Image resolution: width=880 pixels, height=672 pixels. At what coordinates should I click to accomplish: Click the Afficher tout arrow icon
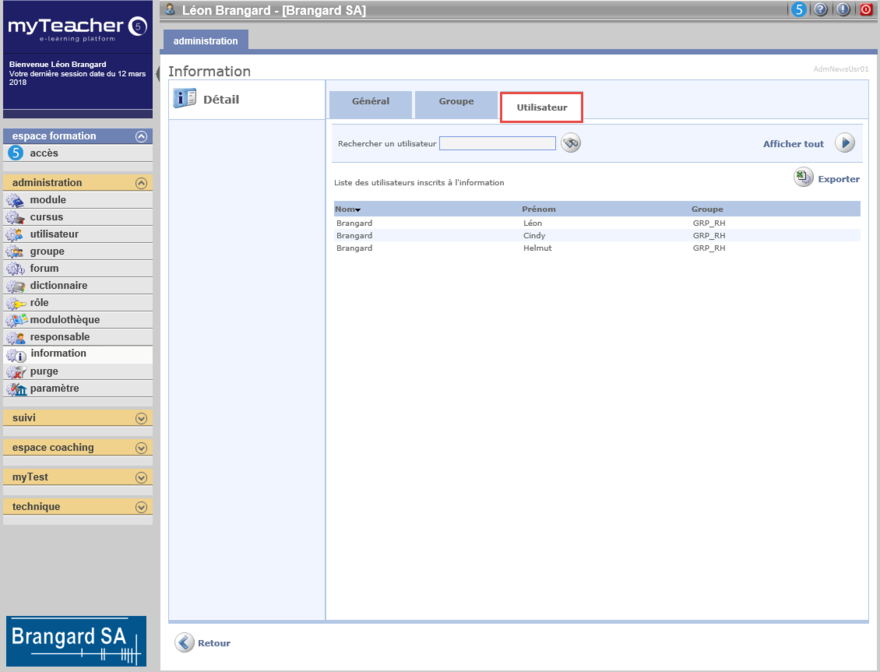pos(845,143)
